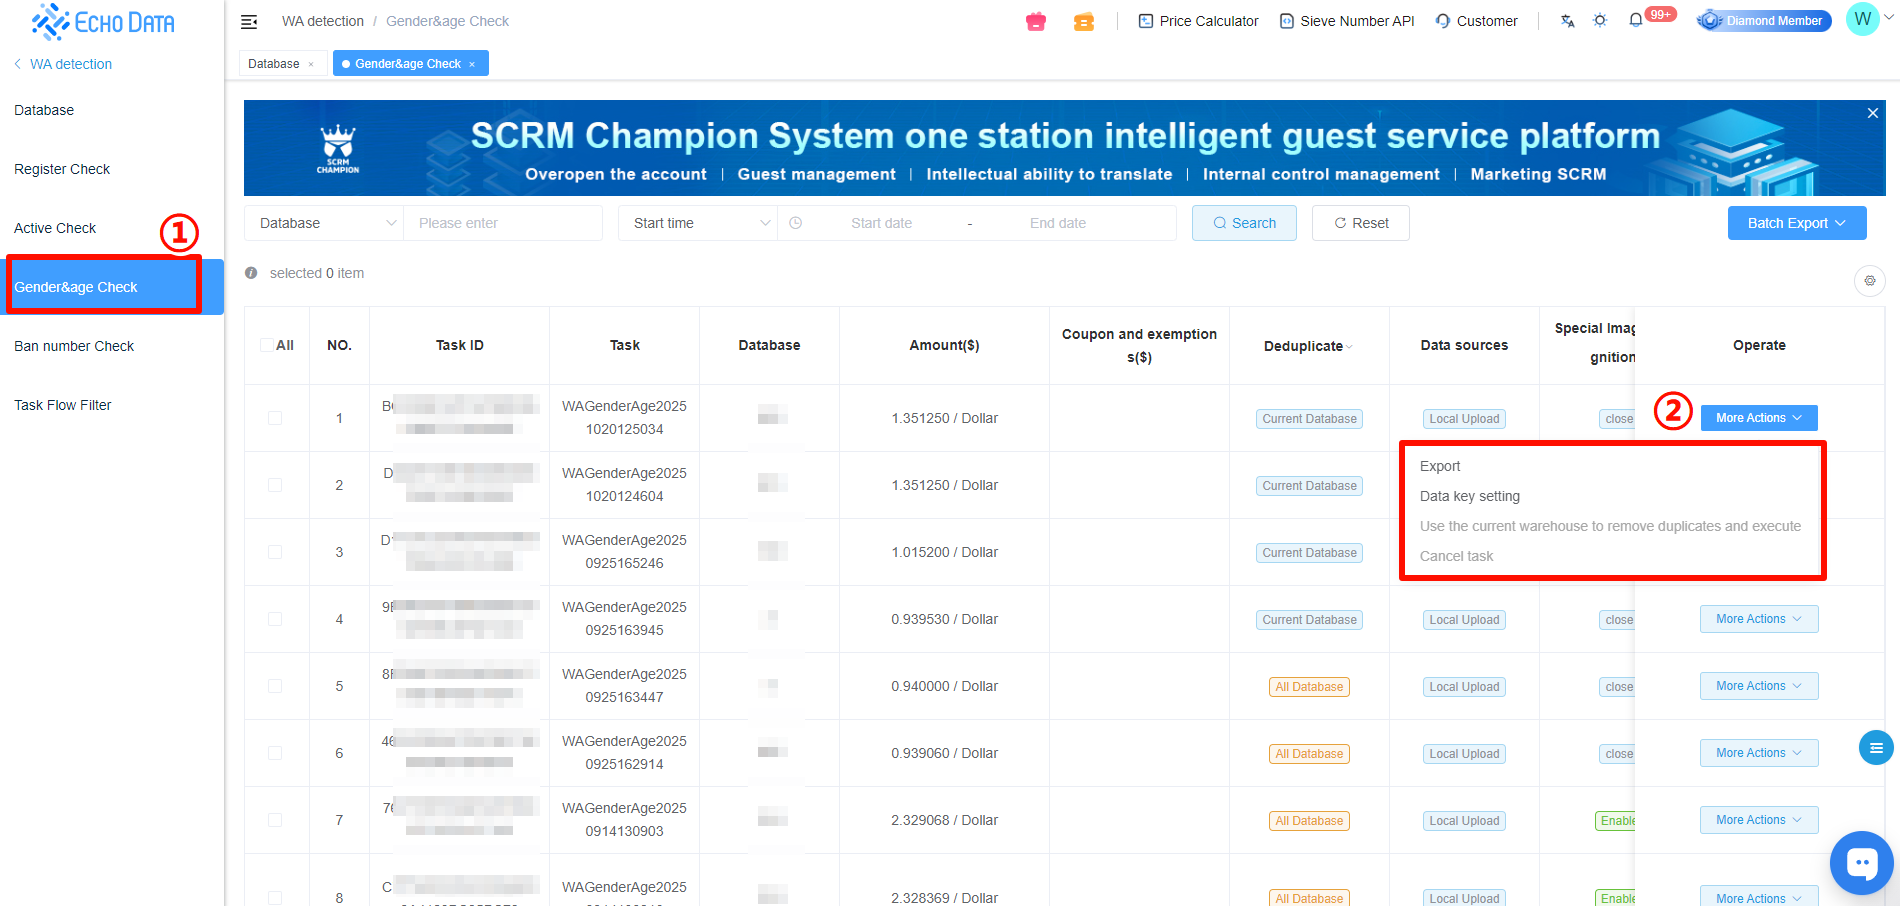1900x906 pixels.
Task: Collapse the sidebar with the hamburger icon
Action: pyautogui.click(x=249, y=21)
